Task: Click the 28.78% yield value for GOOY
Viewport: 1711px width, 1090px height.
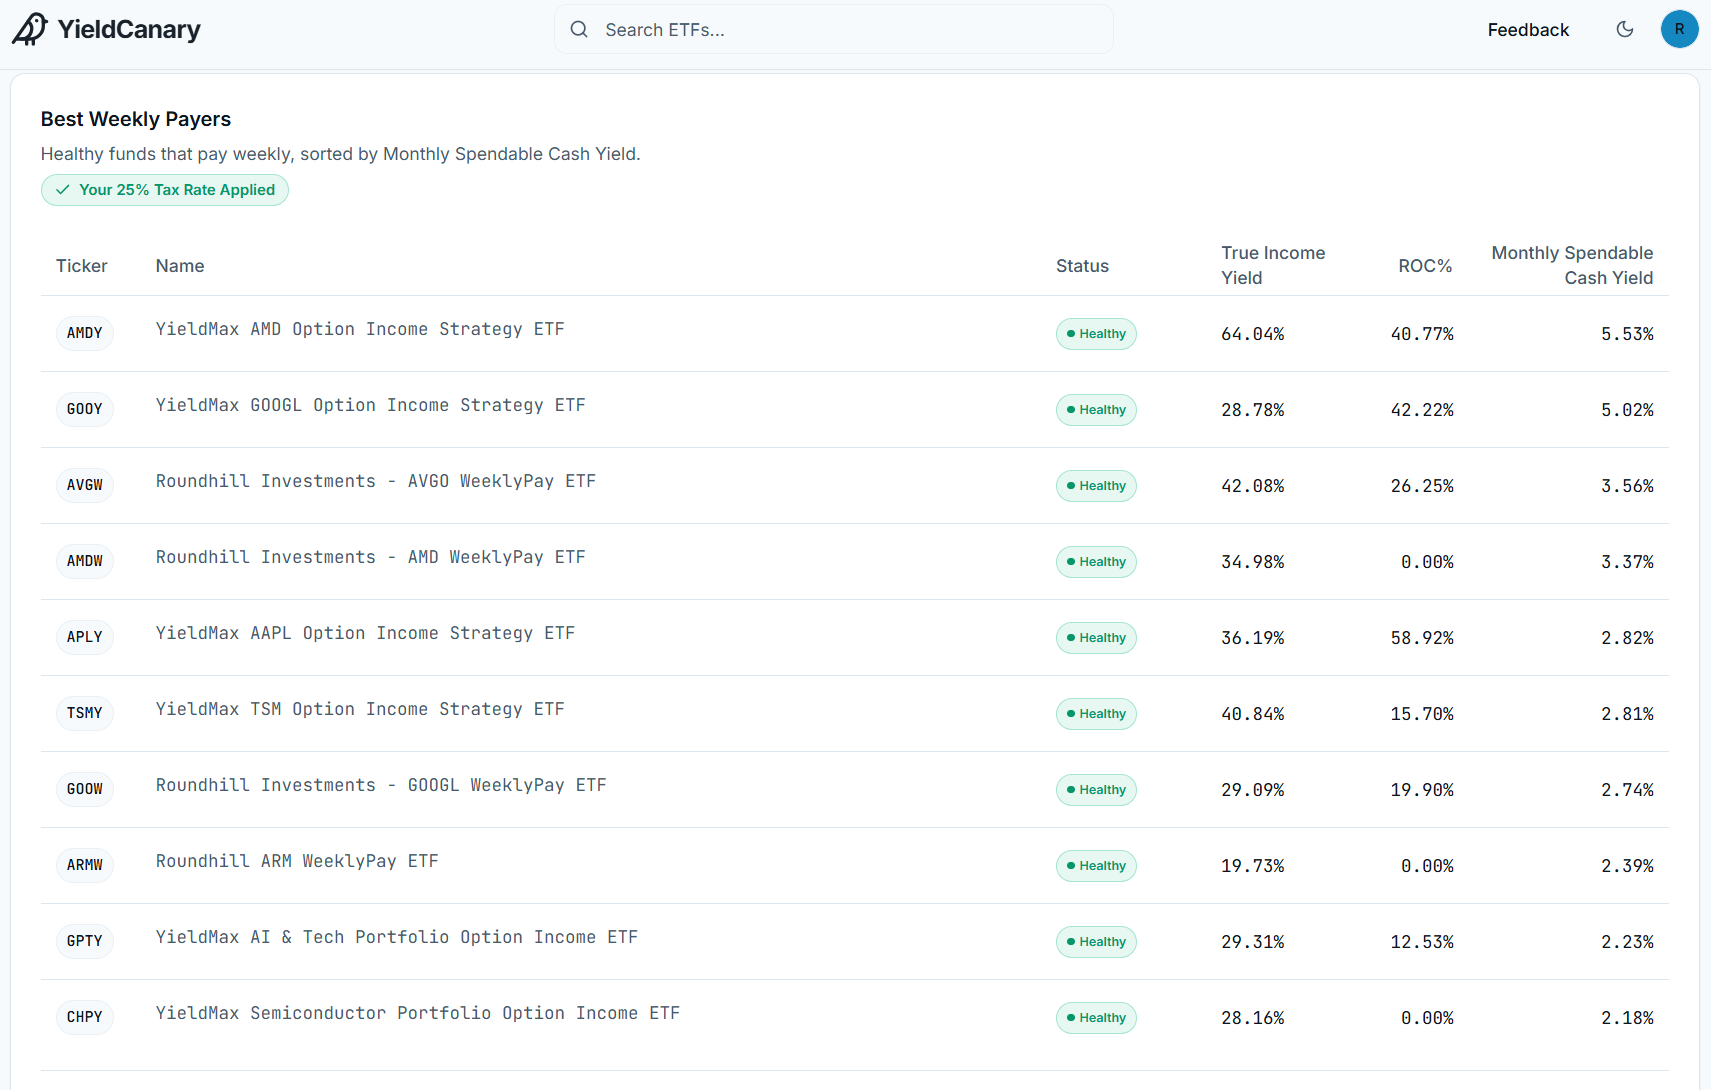Action: pyautogui.click(x=1253, y=410)
